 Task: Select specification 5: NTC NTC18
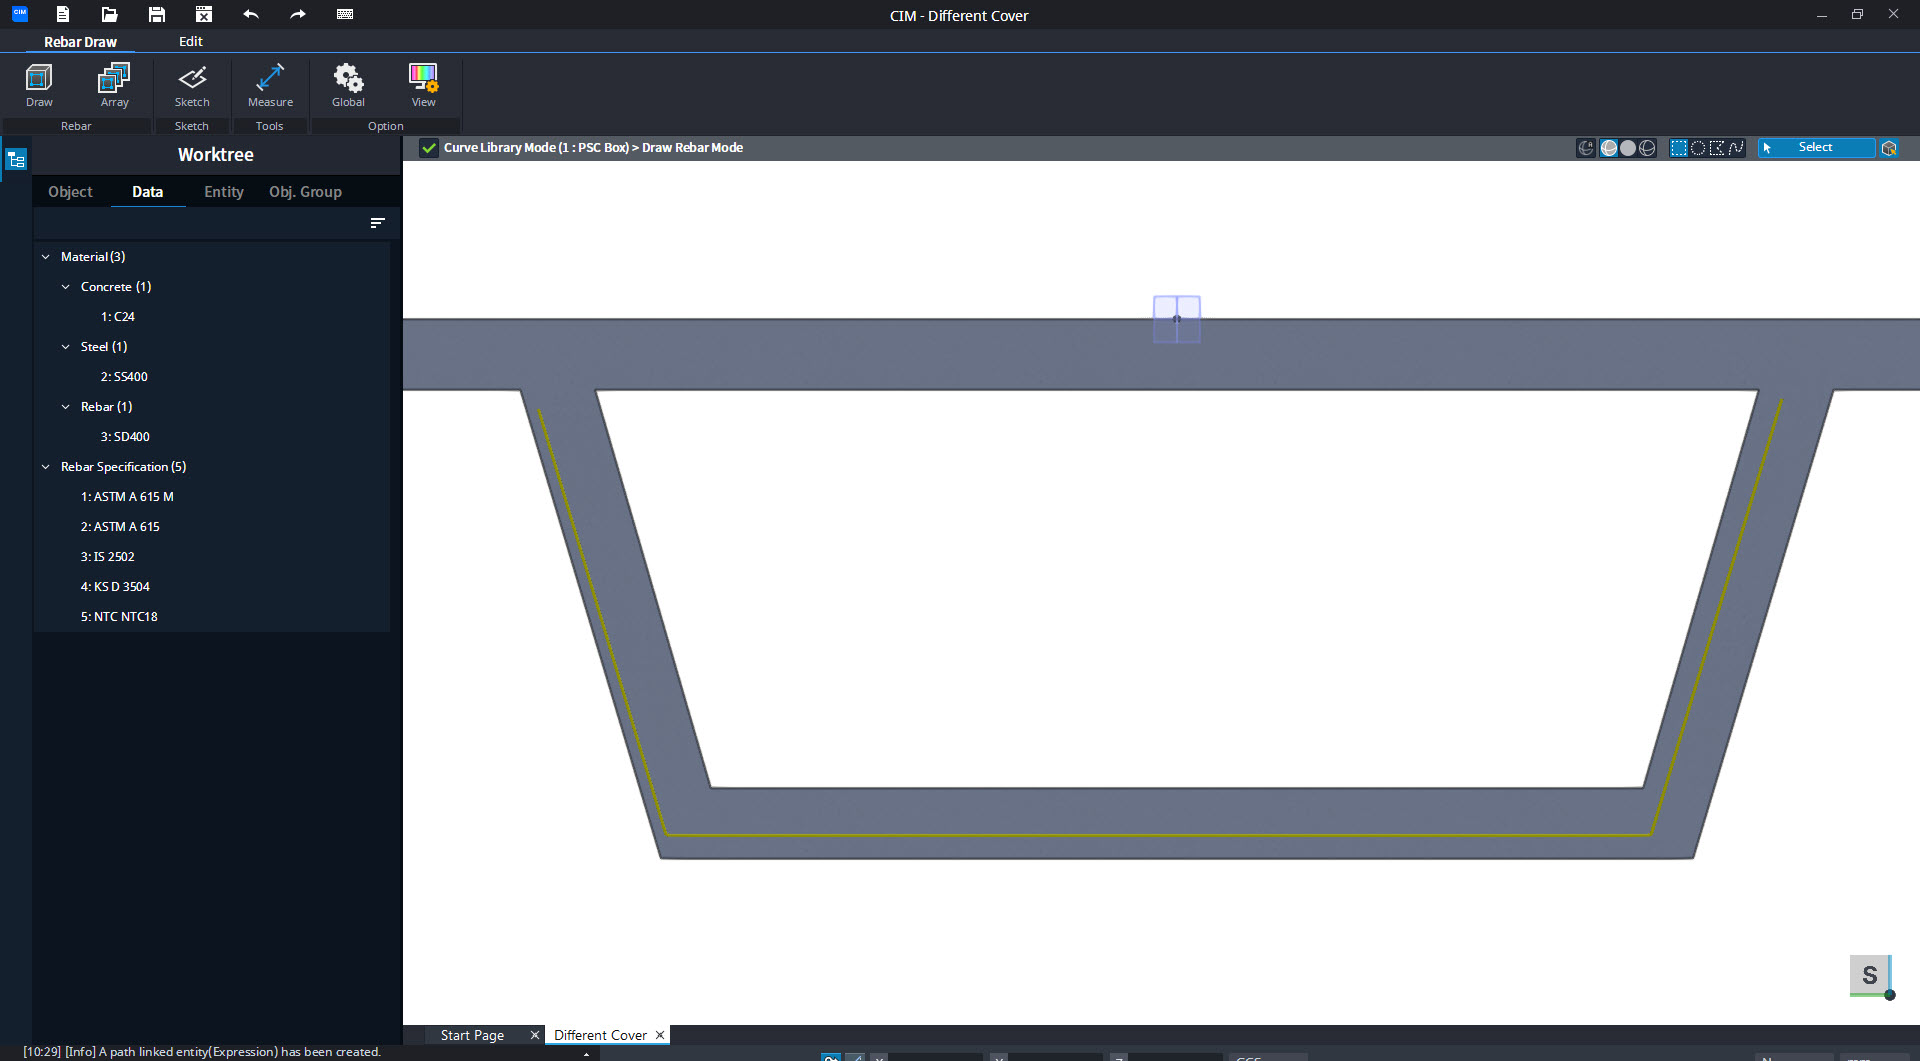[119, 617]
